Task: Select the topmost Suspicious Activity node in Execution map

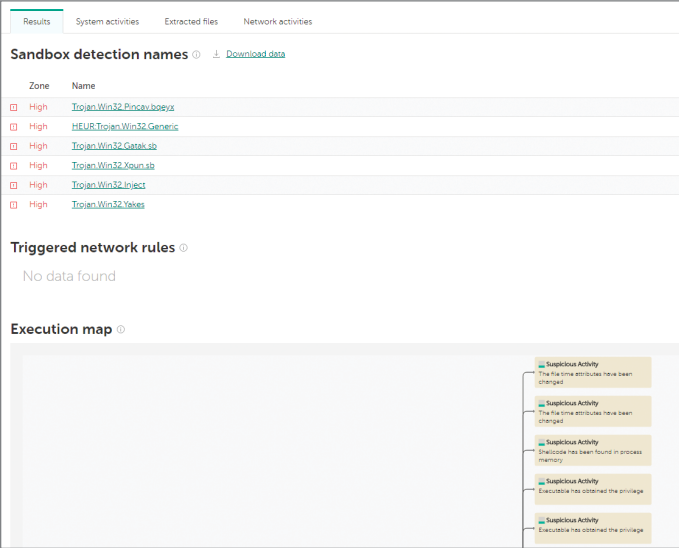Action: pos(594,372)
